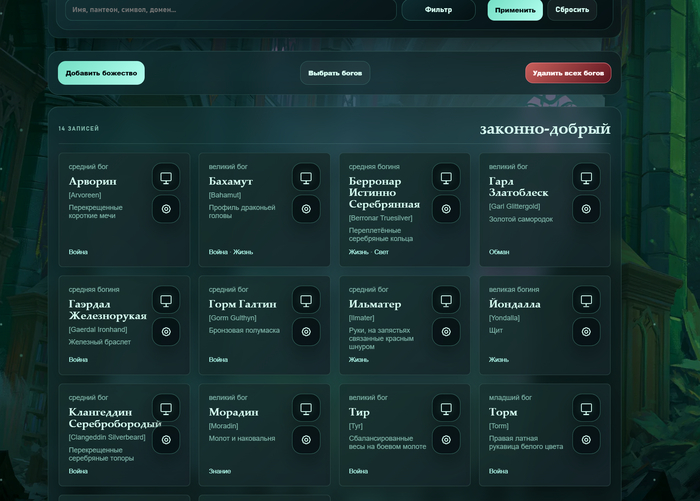Click monitor icon on Клангеддин Серебробородый card
This screenshot has height=501, width=700.
pos(166,408)
